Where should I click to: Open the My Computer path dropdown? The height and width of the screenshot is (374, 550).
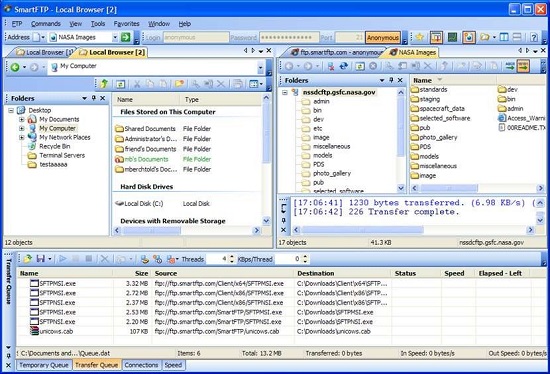coord(260,67)
